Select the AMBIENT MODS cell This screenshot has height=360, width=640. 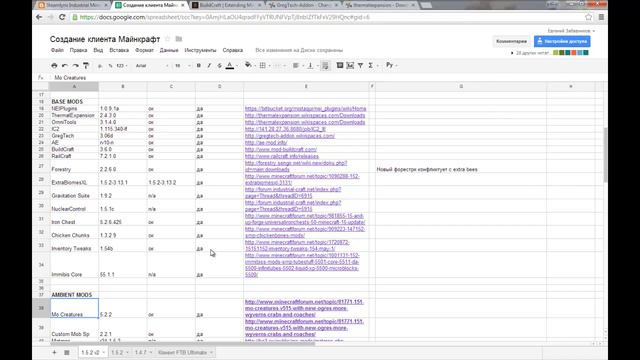coord(74,295)
